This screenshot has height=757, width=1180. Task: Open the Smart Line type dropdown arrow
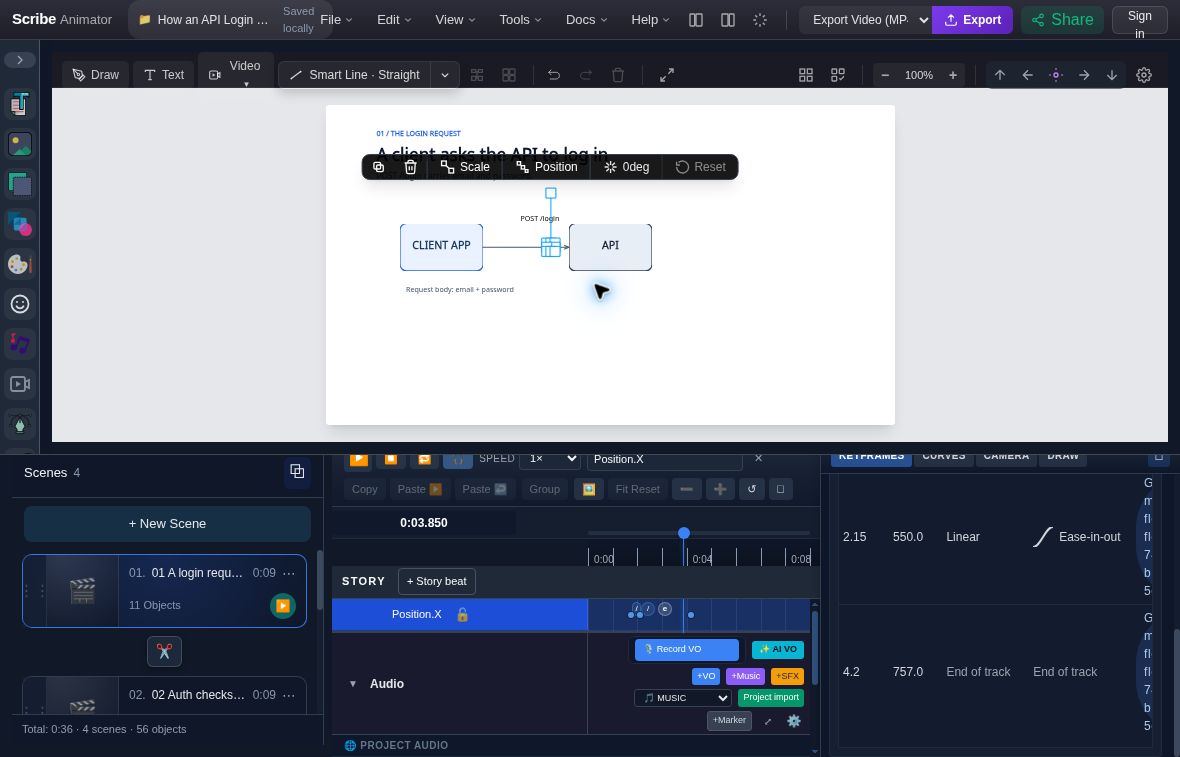(x=445, y=74)
